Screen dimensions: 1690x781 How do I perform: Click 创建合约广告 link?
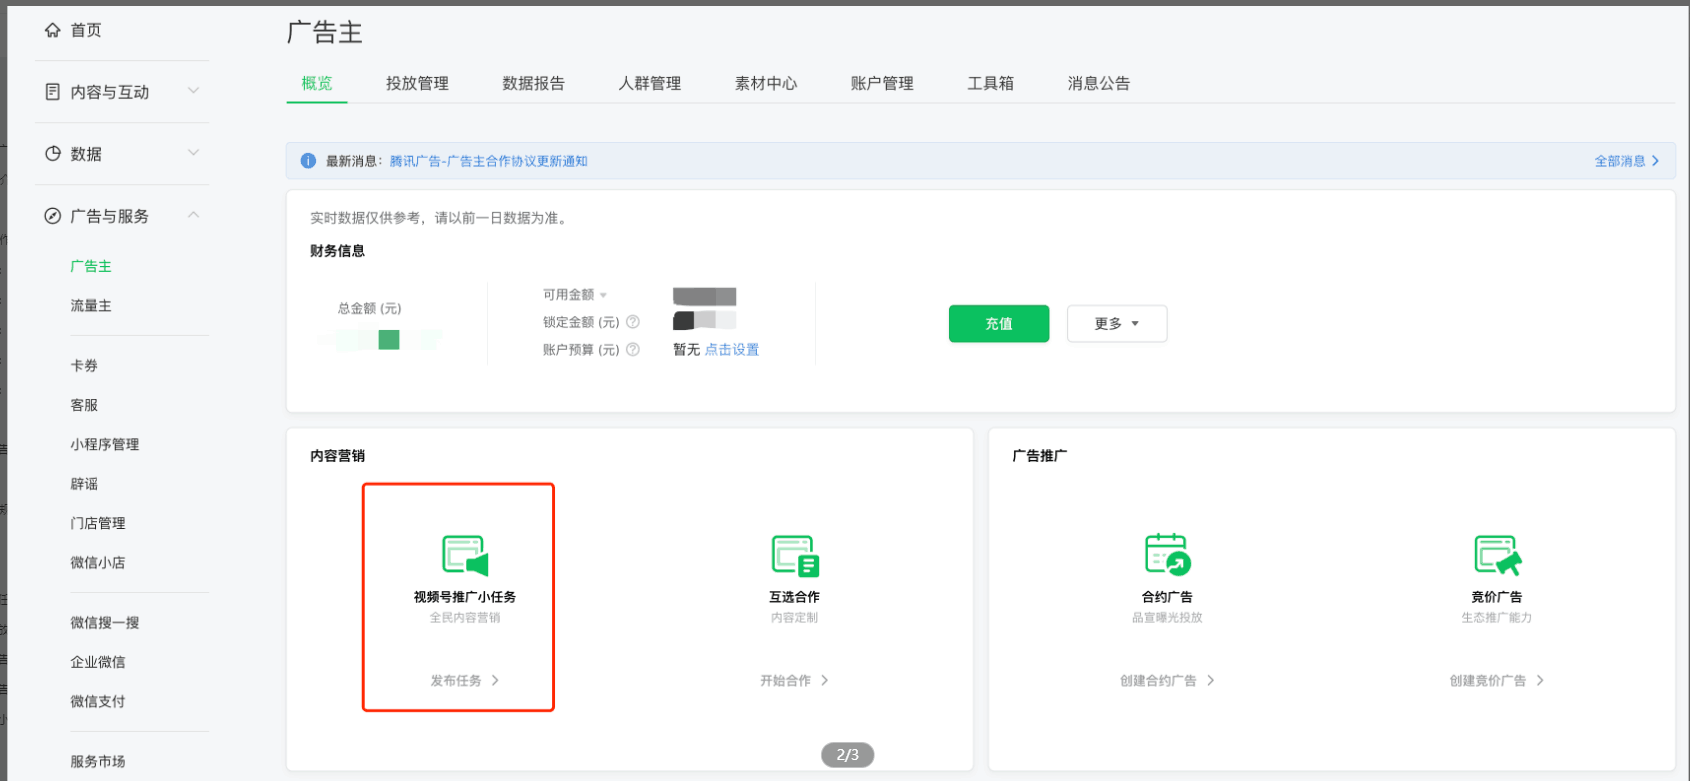point(1167,681)
